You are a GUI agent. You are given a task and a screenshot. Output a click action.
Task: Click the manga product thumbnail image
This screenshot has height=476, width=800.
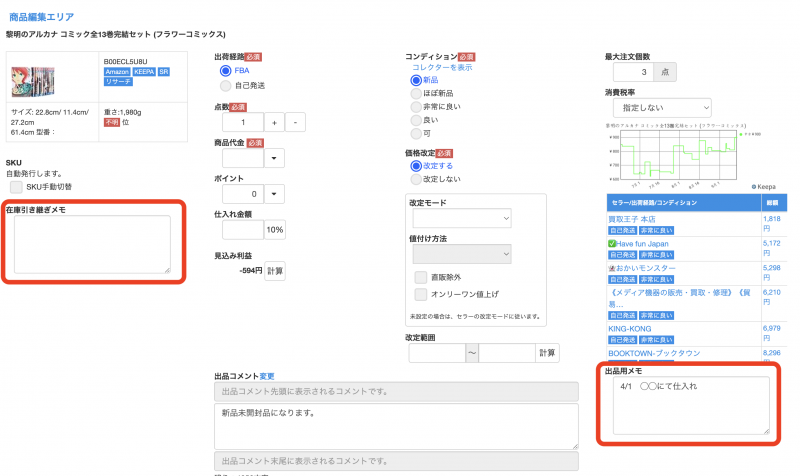[33, 82]
